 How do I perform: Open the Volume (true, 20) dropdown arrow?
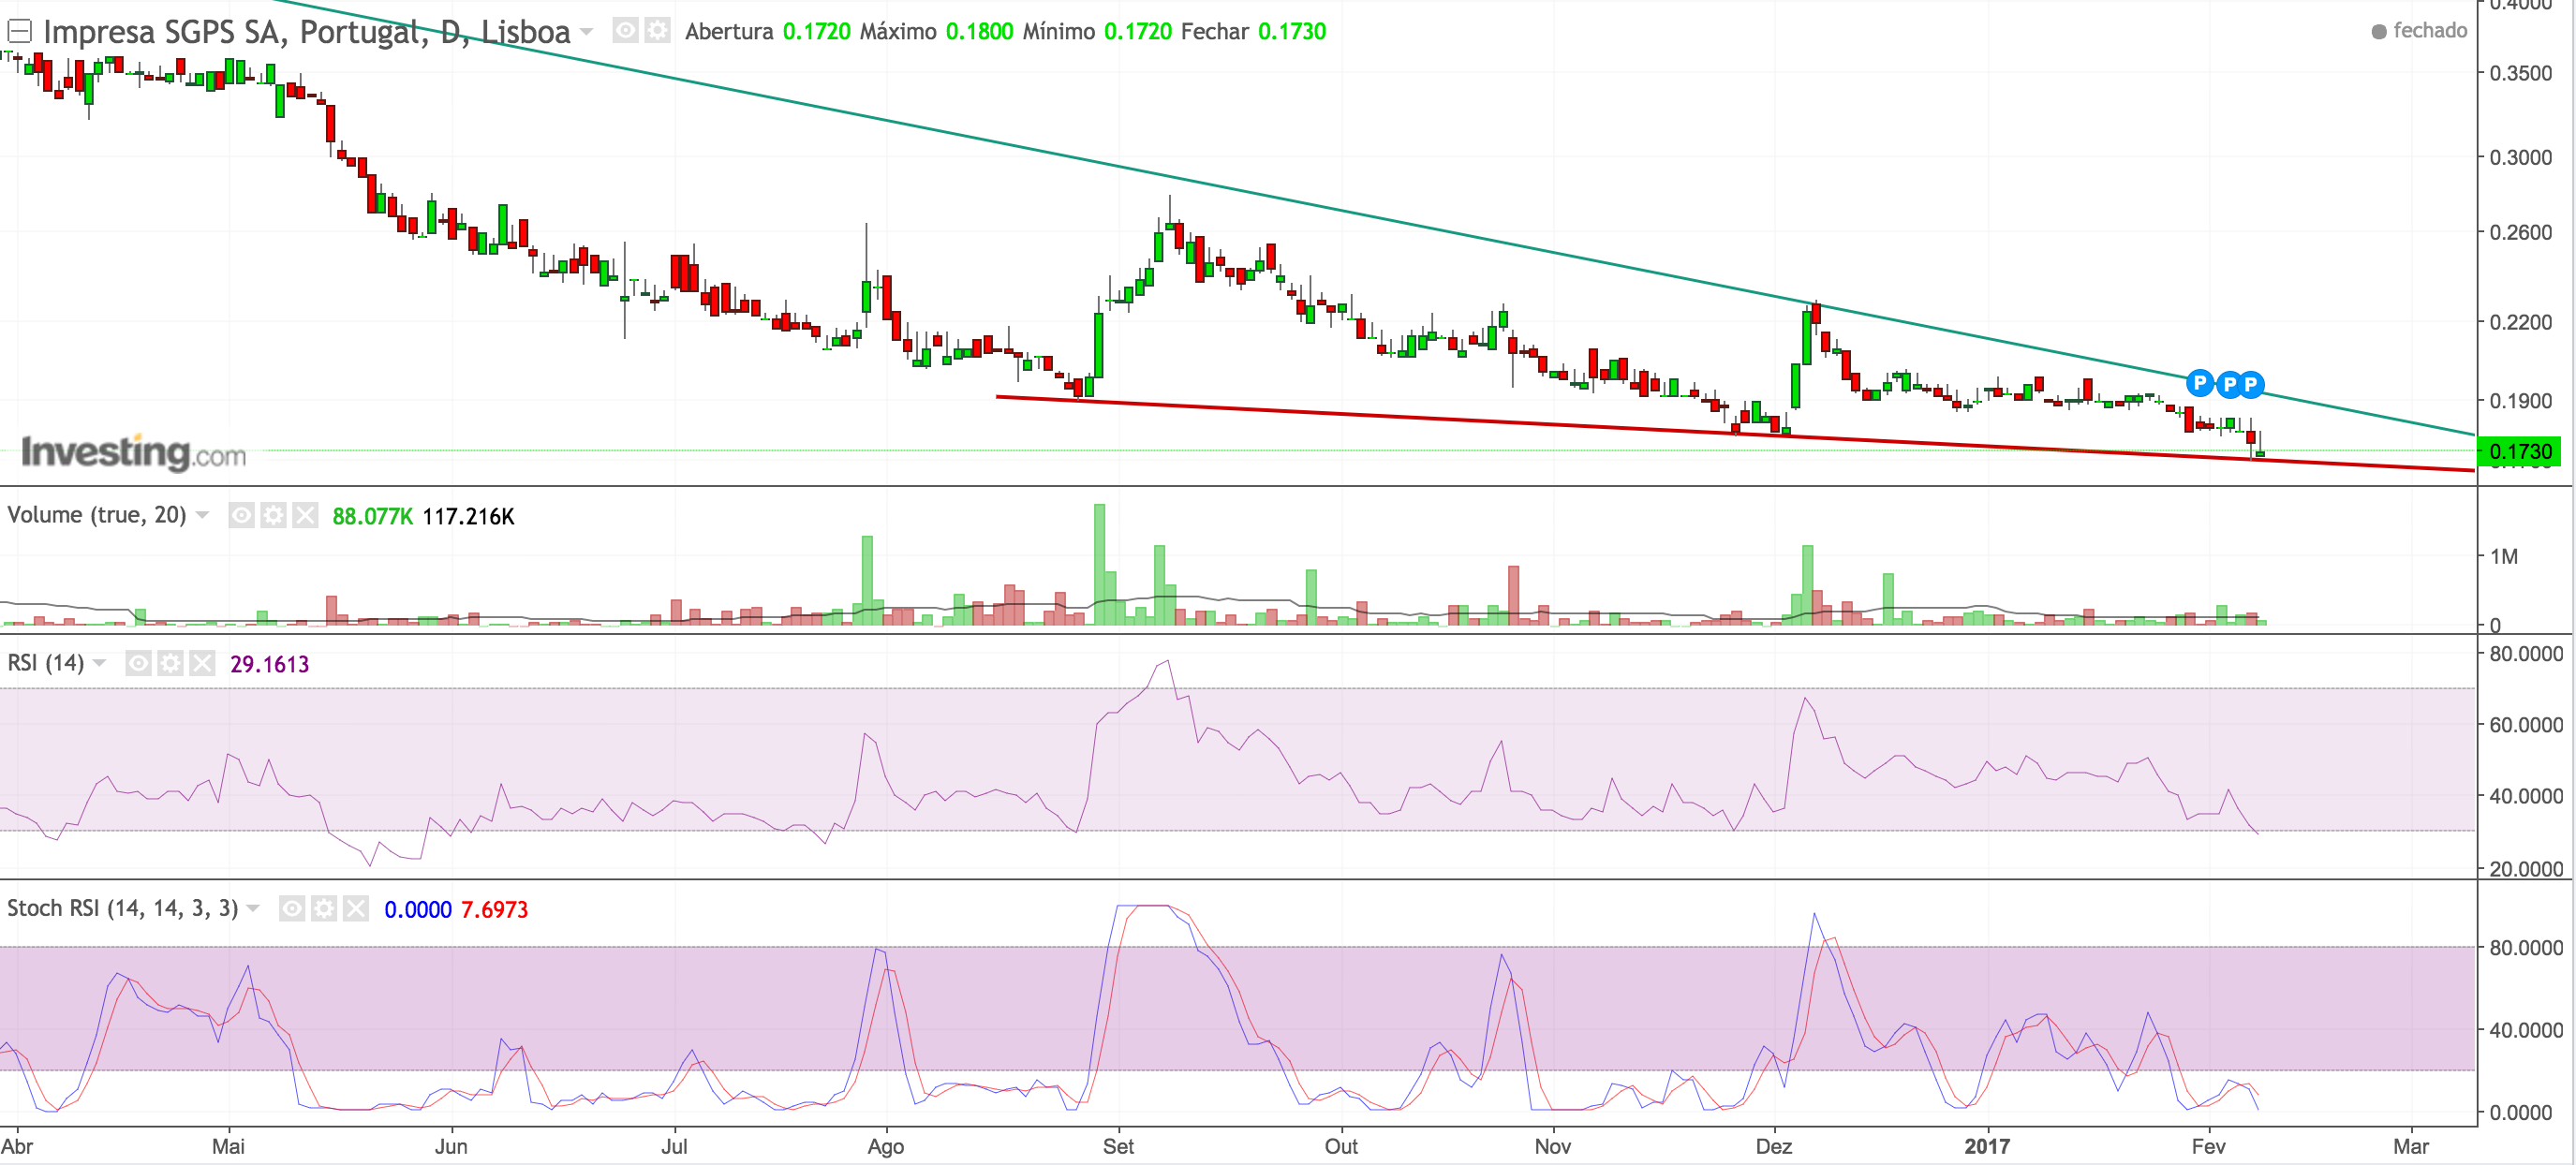pyautogui.click(x=202, y=515)
